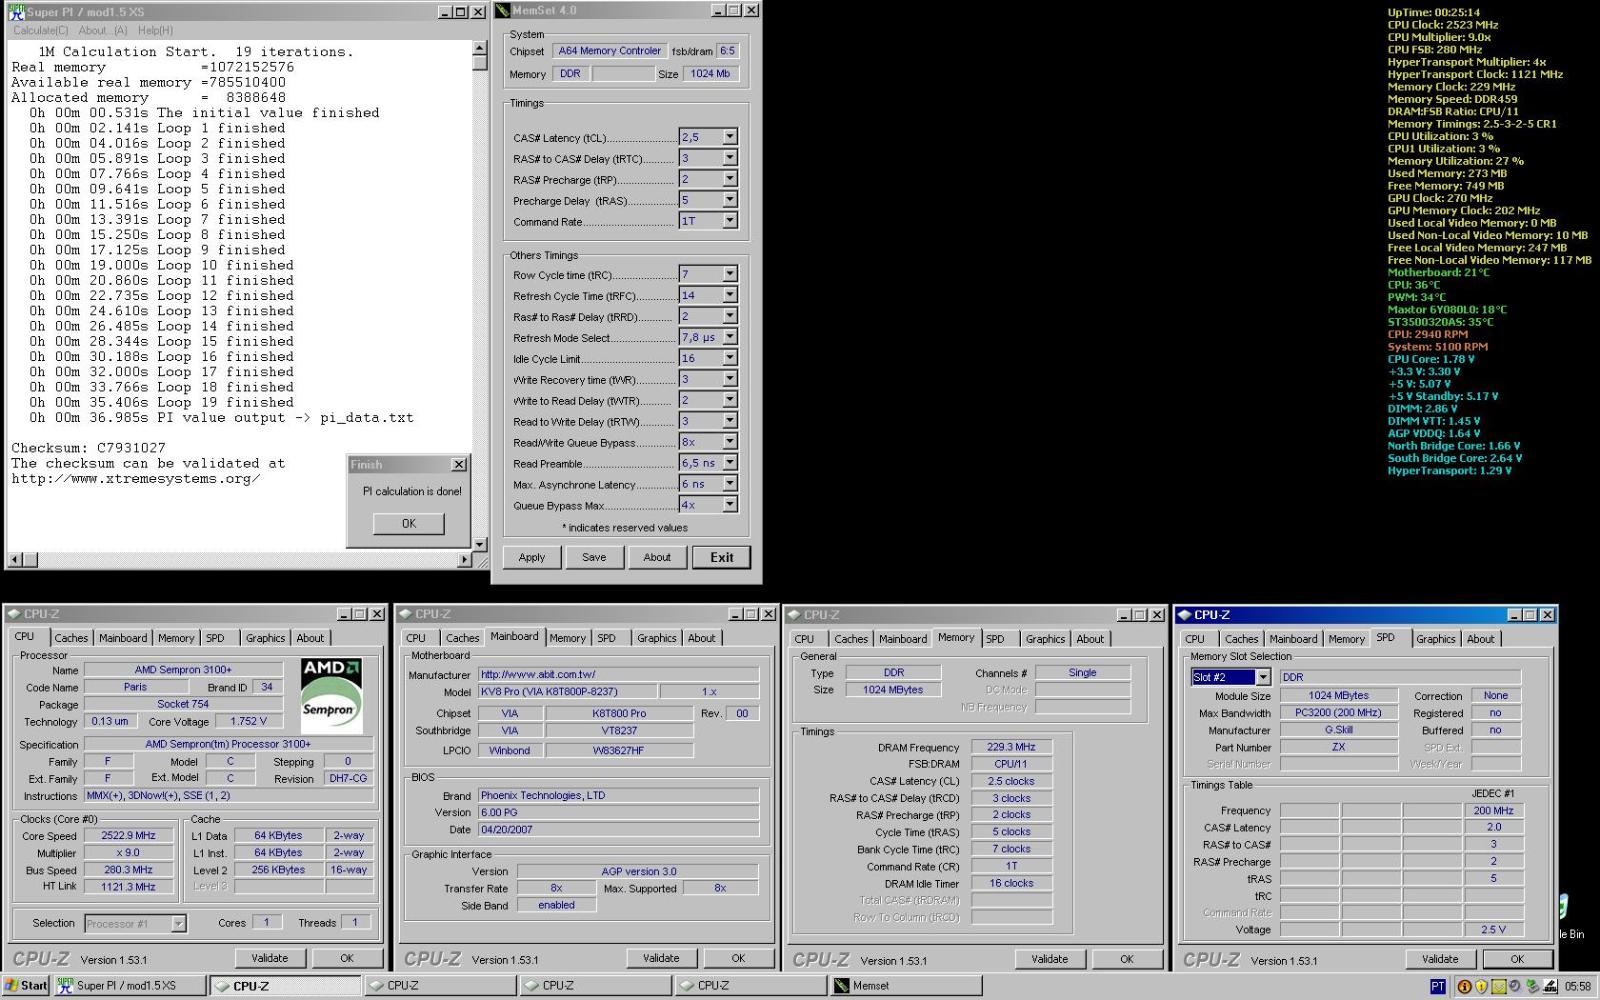This screenshot has height=1000, width=1600.
Task: Open the Calculate(C) menu in Super PI
Action: (41, 30)
